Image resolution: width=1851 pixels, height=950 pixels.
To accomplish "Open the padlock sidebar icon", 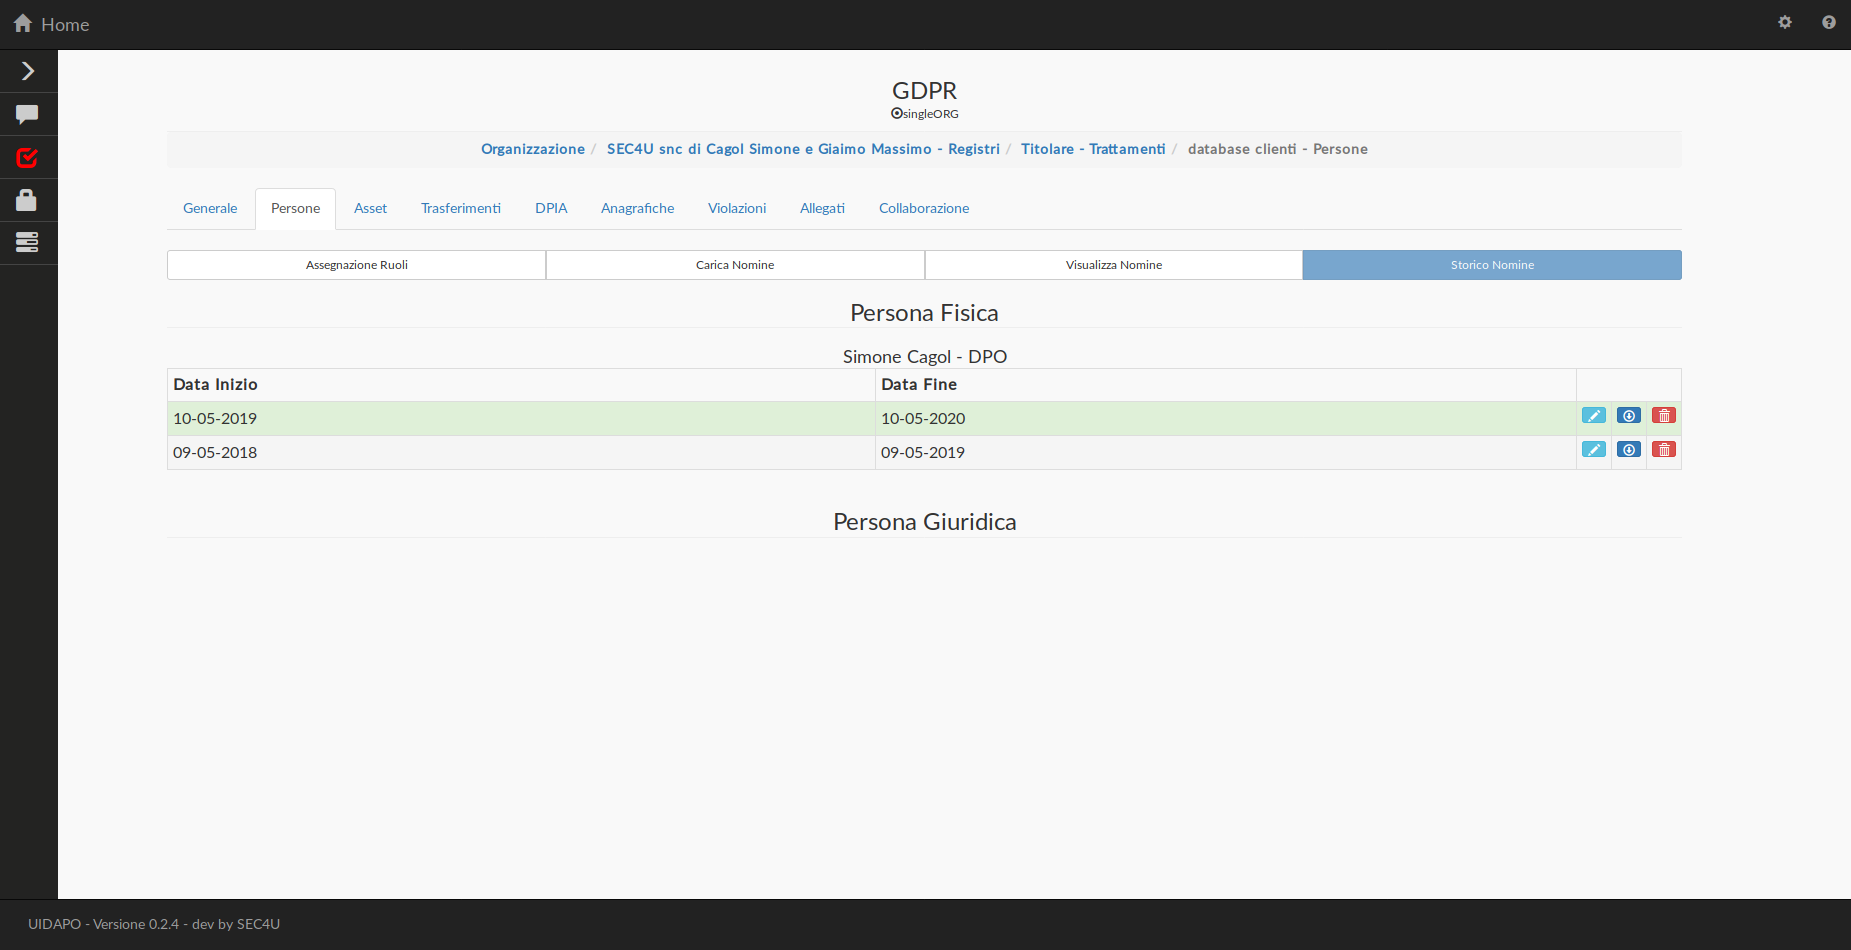I will click(28, 200).
